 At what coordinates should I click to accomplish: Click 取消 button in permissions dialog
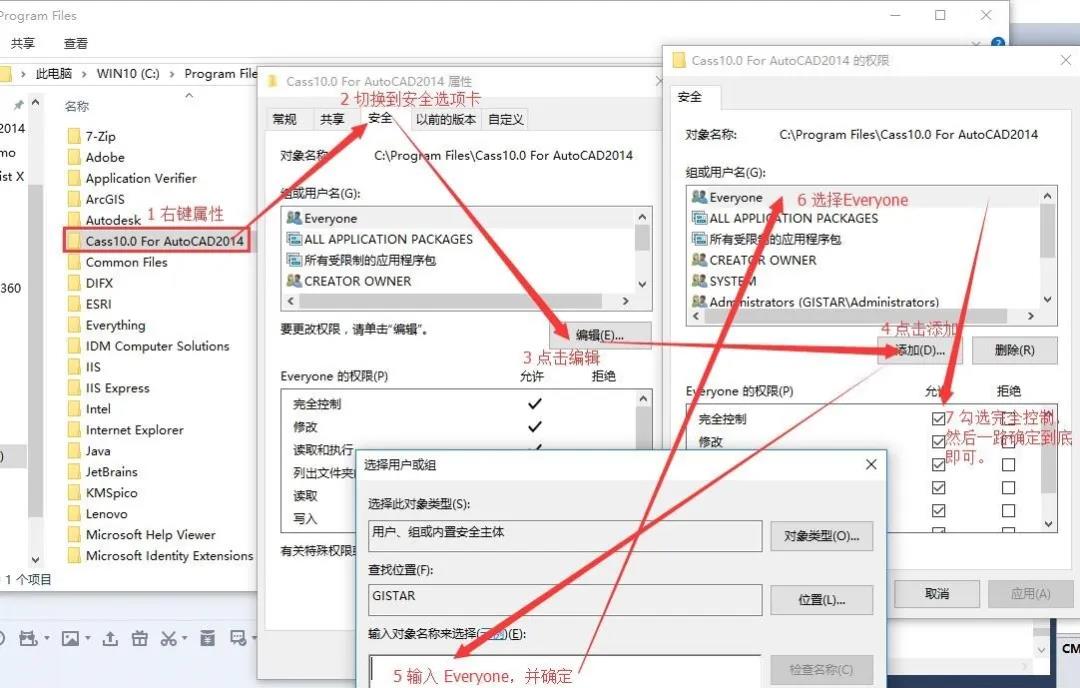pos(937,594)
